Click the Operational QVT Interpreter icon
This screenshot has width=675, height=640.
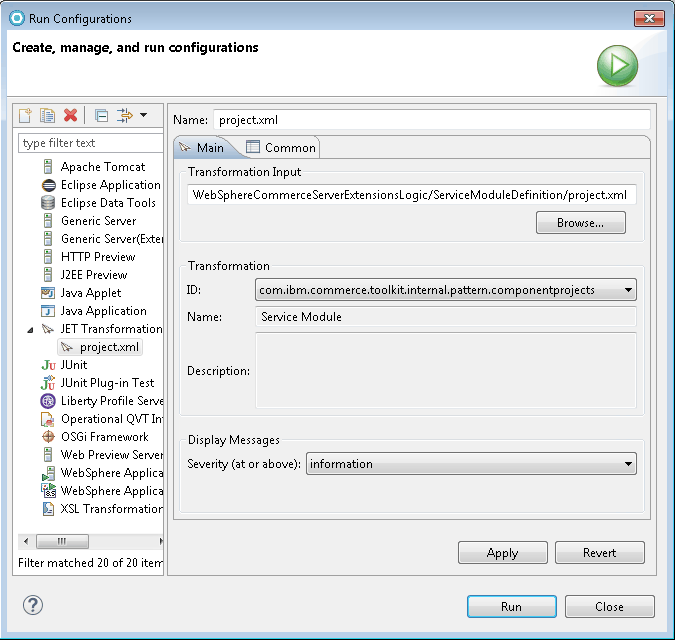click(48, 419)
